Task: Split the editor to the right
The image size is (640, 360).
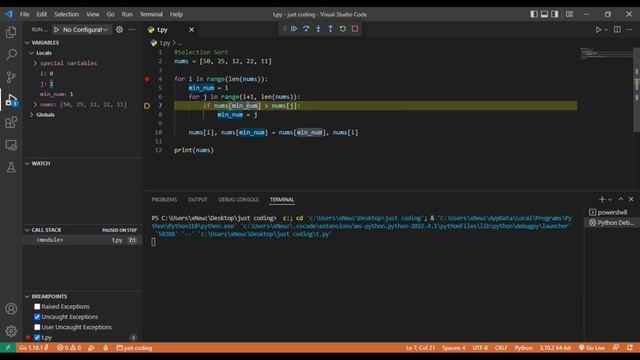Action: tap(617, 29)
